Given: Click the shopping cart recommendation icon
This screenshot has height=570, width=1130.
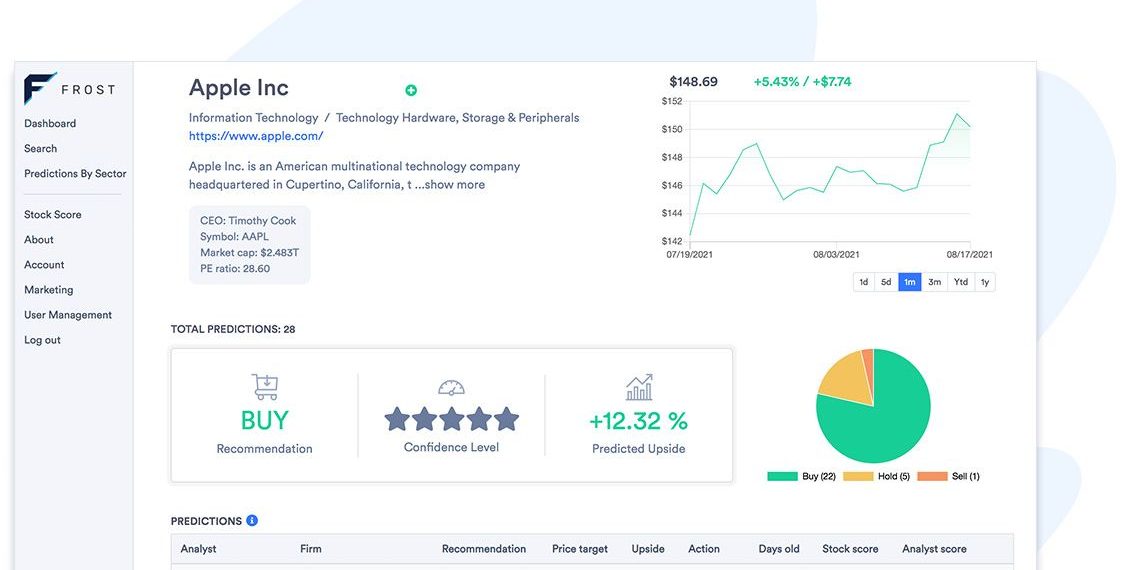Looking at the screenshot, I should point(264,387).
